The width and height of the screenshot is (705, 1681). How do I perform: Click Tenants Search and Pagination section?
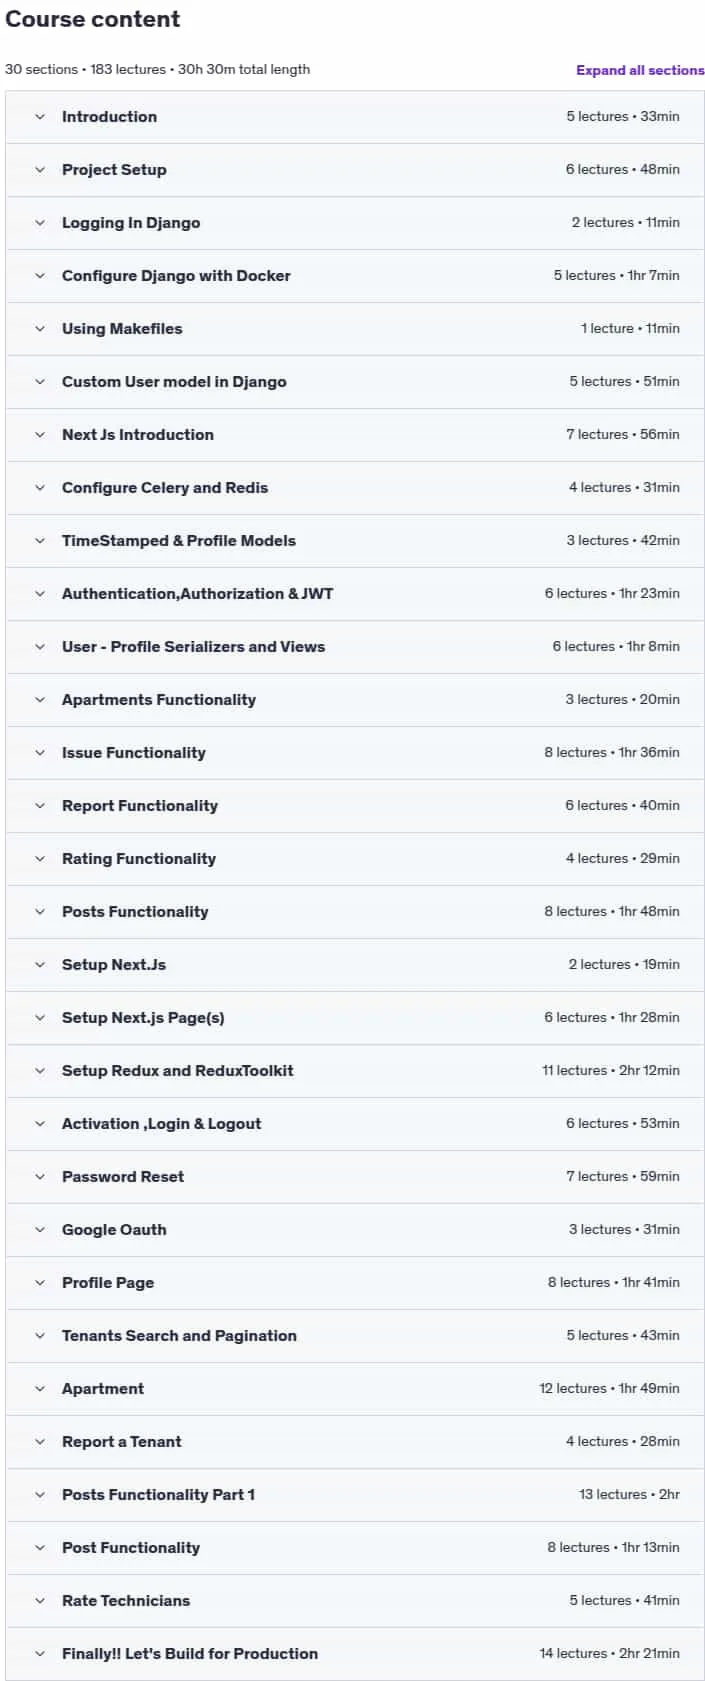click(x=355, y=1336)
